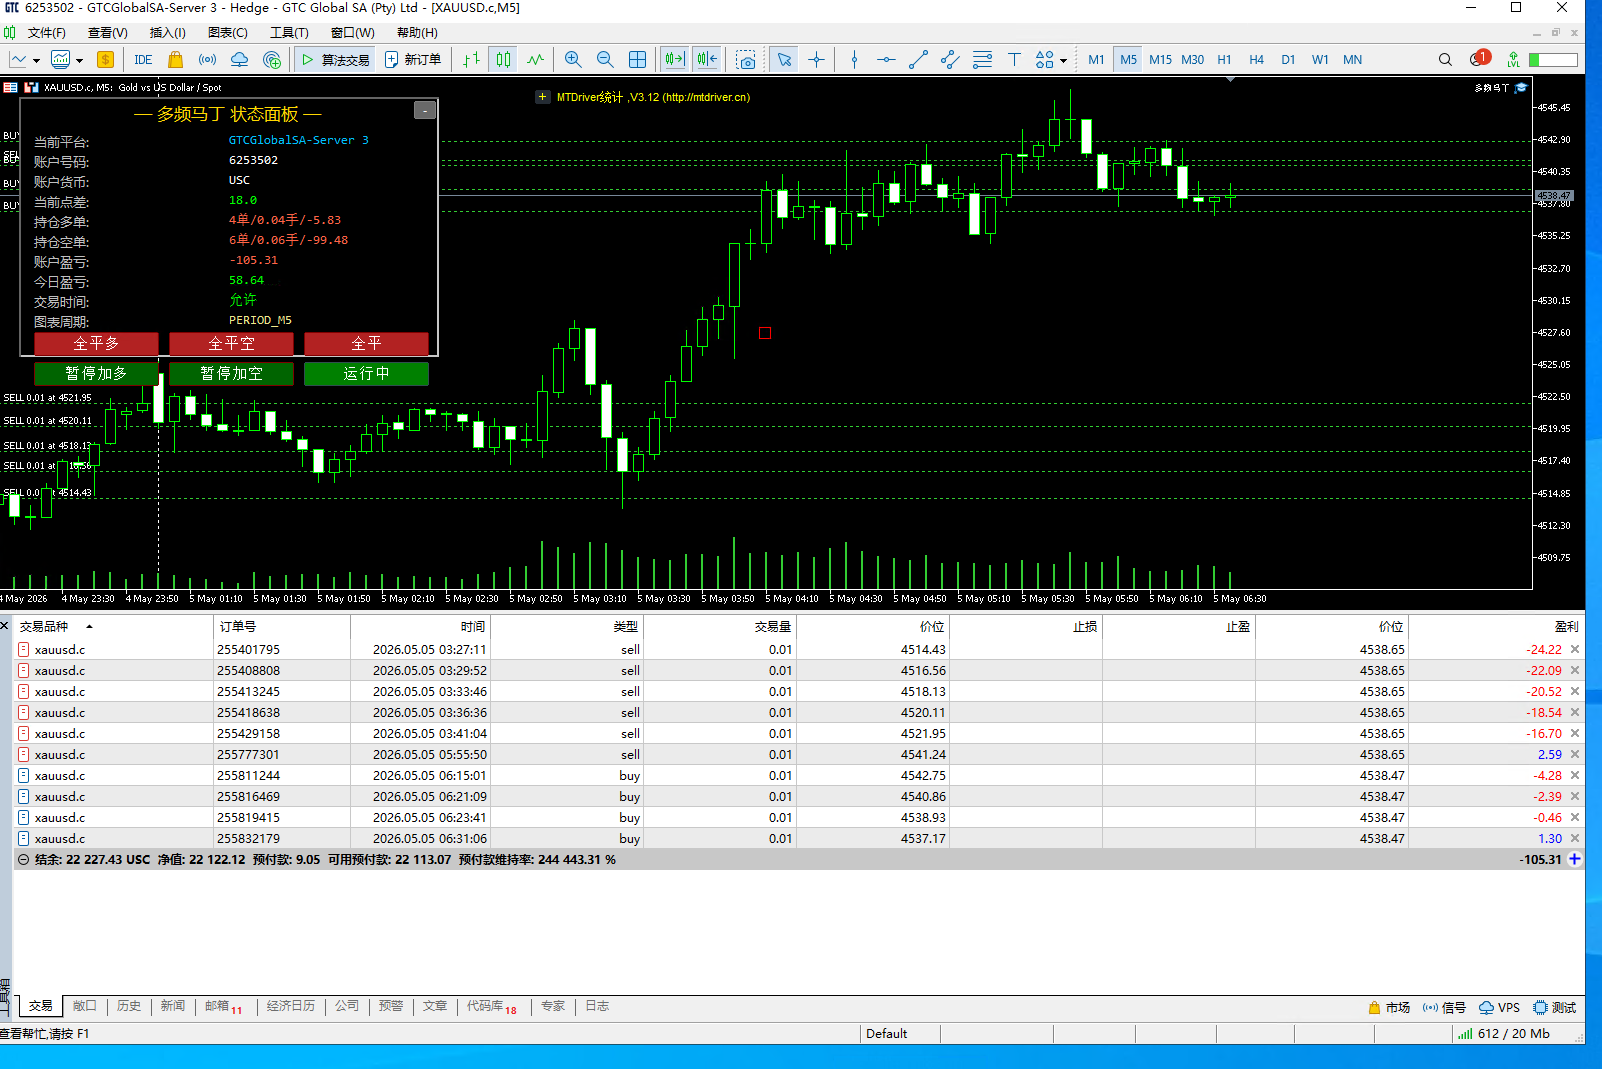Select the text label tool

(x=1014, y=60)
